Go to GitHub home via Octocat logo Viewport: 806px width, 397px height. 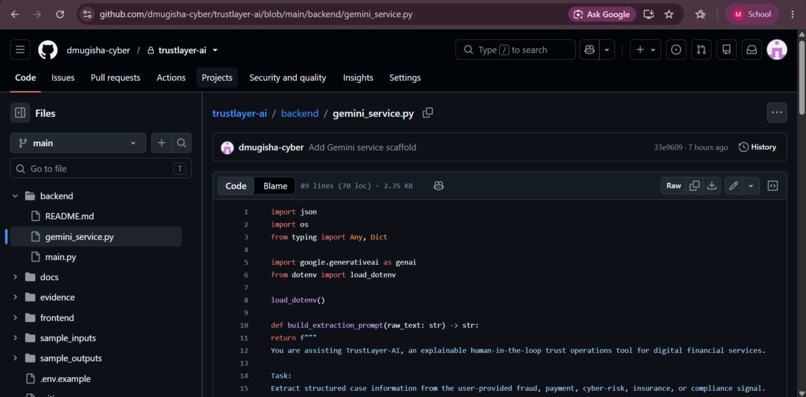click(x=48, y=50)
